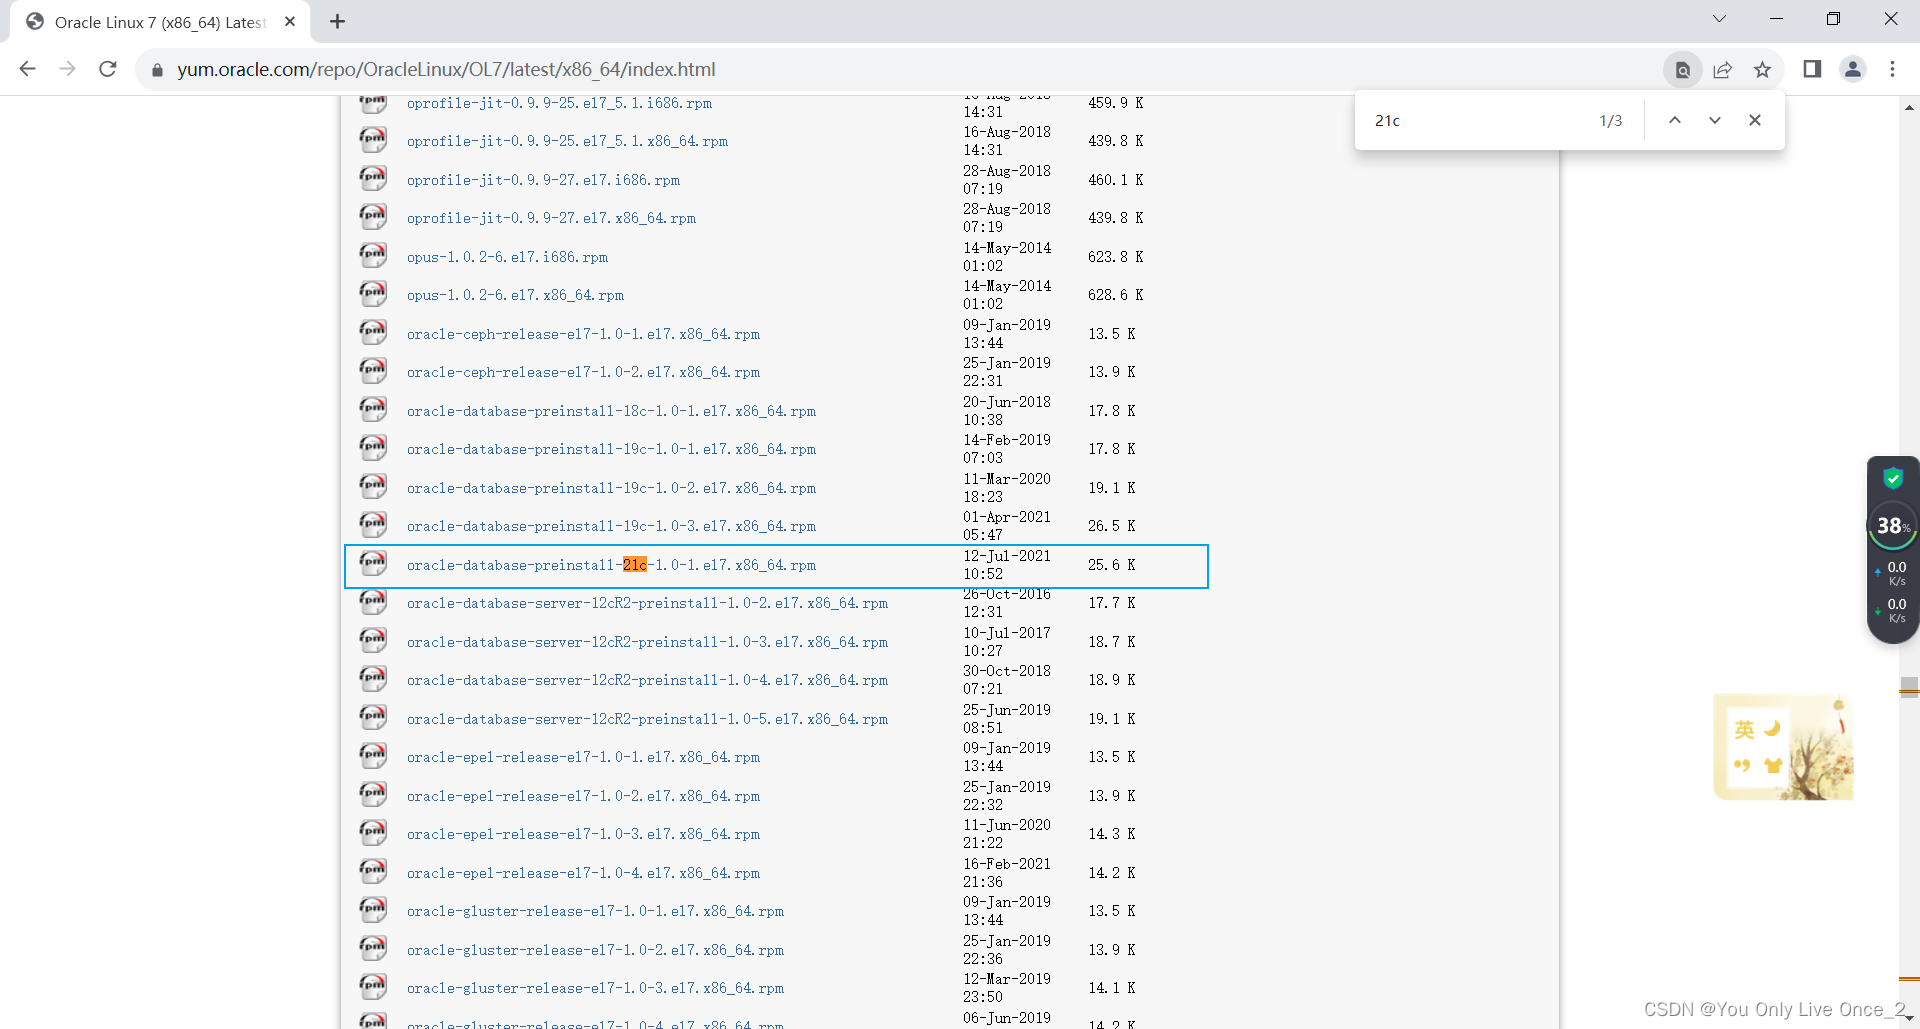Click the 25.6 K size of 21c package

[1112, 566]
